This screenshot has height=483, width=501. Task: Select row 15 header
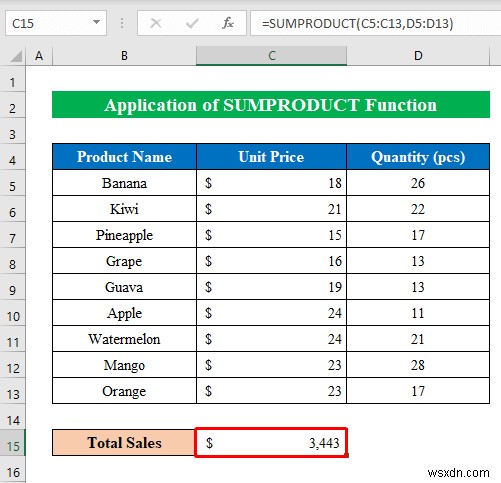(x=13, y=443)
